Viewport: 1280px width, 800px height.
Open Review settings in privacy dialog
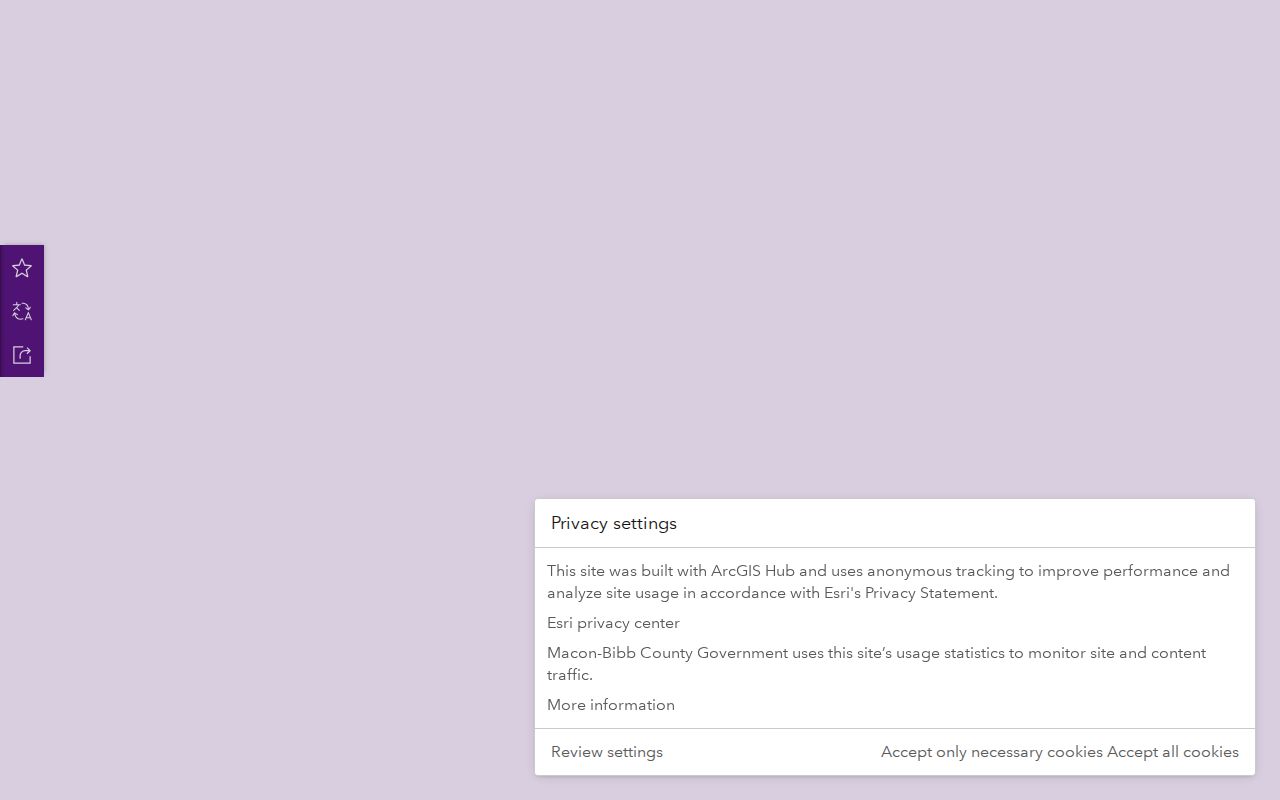tap(607, 752)
